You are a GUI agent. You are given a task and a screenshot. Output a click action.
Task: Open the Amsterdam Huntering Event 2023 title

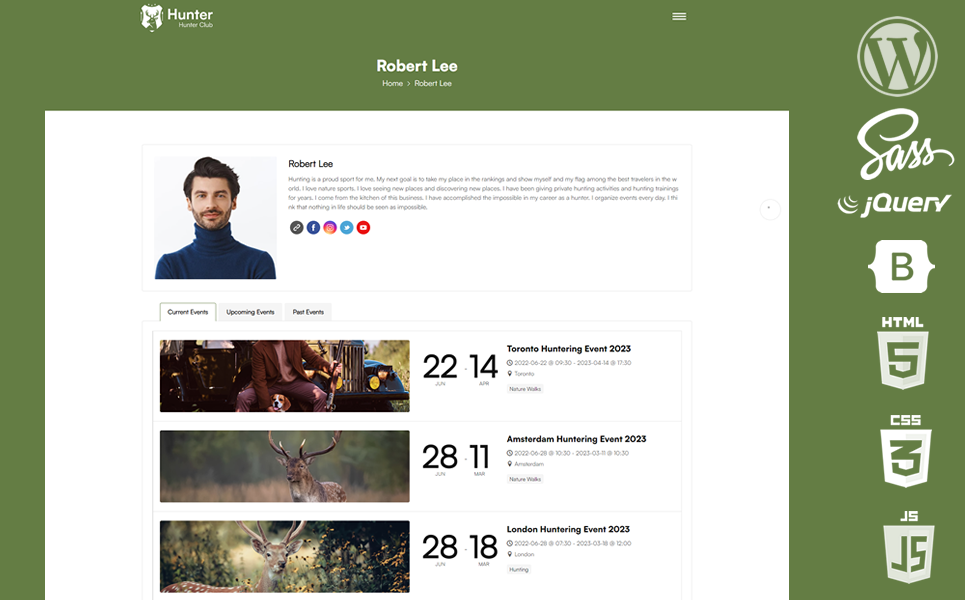click(x=576, y=439)
